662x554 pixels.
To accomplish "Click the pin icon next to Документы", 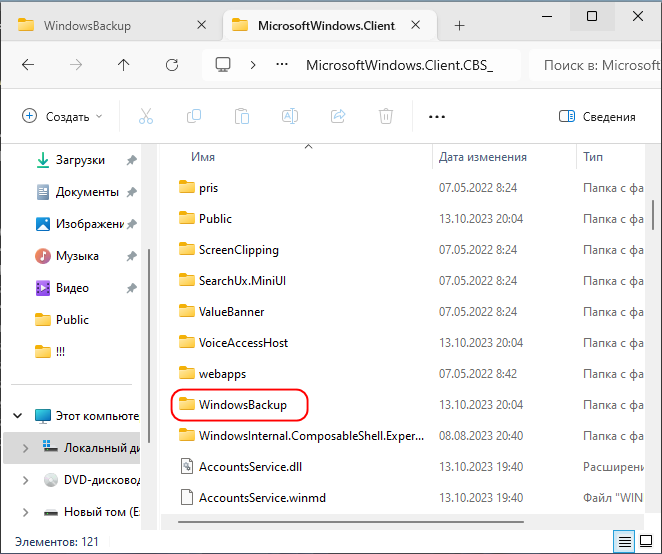I will pyautogui.click(x=132, y=192).
